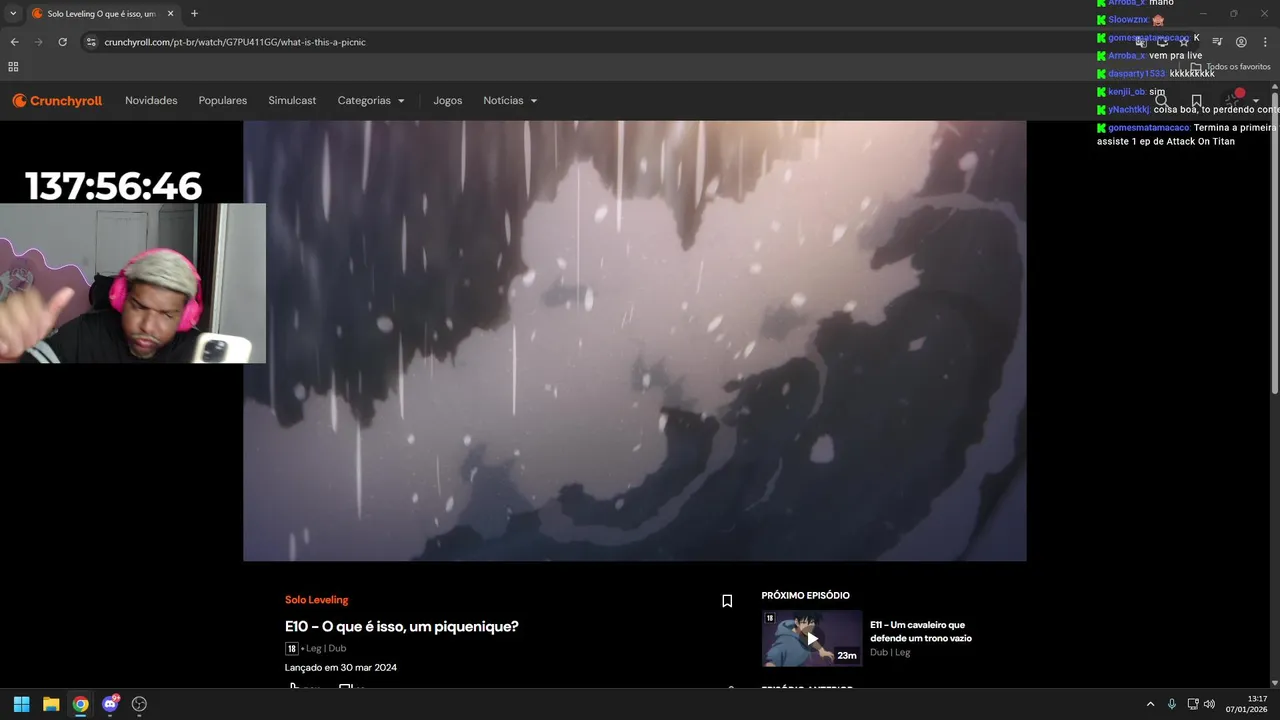This screenshot has height=720, width=1280.
Task: Go back in Chrome
Action: tap(14, 42)
